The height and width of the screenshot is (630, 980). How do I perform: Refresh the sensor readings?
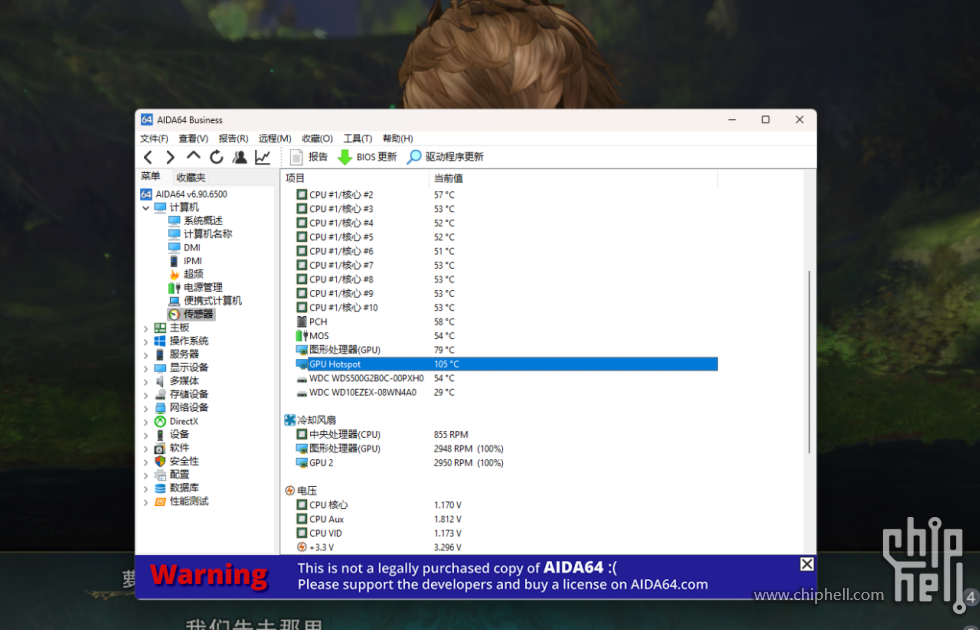click(x=216, y=158)
